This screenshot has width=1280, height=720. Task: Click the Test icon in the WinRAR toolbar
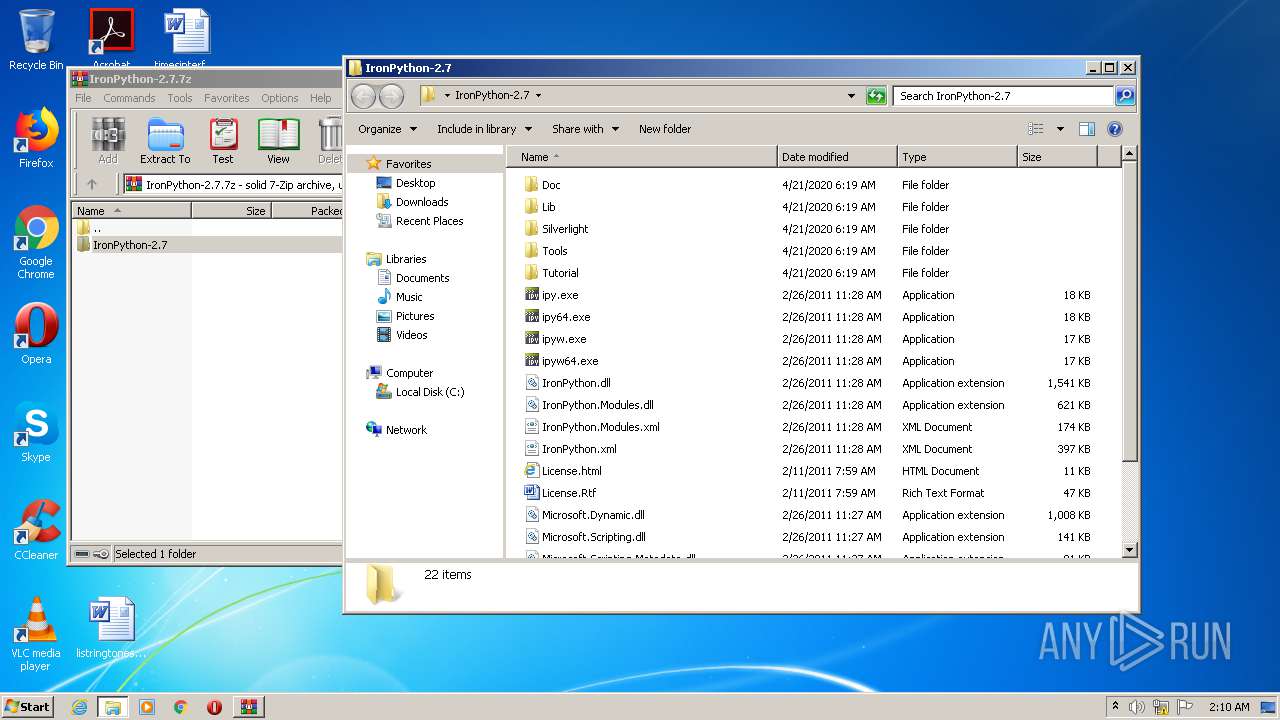click(x=223, y=141)
